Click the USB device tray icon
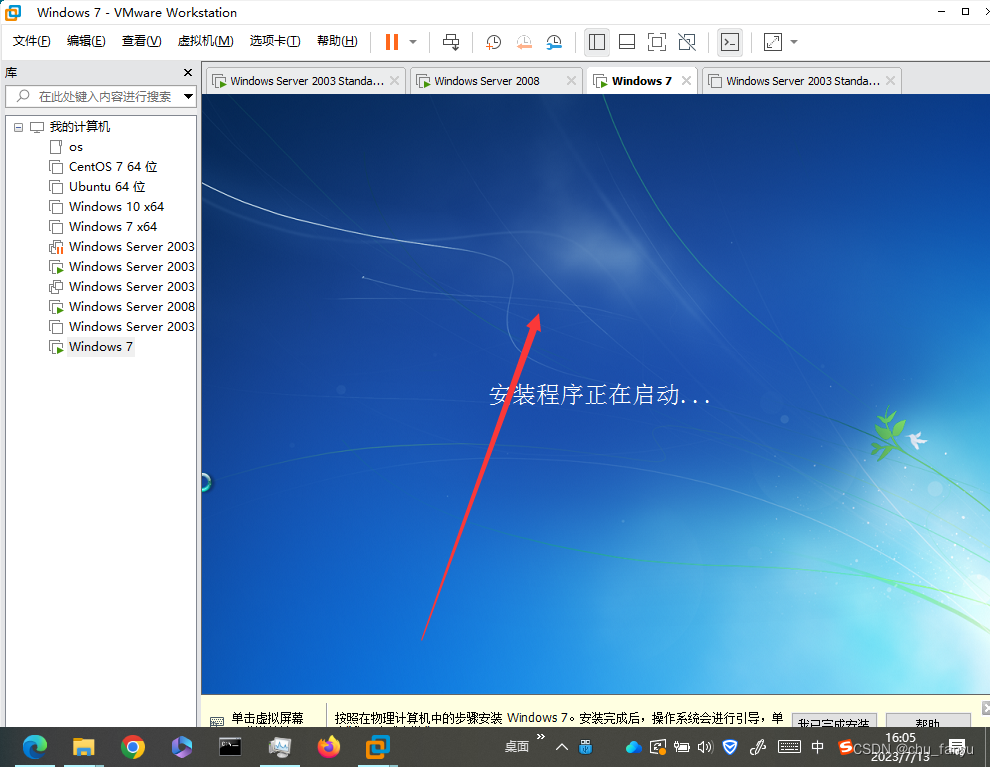Image resolution: width=990 pixels, height=767 pixels. click(585, 747)
